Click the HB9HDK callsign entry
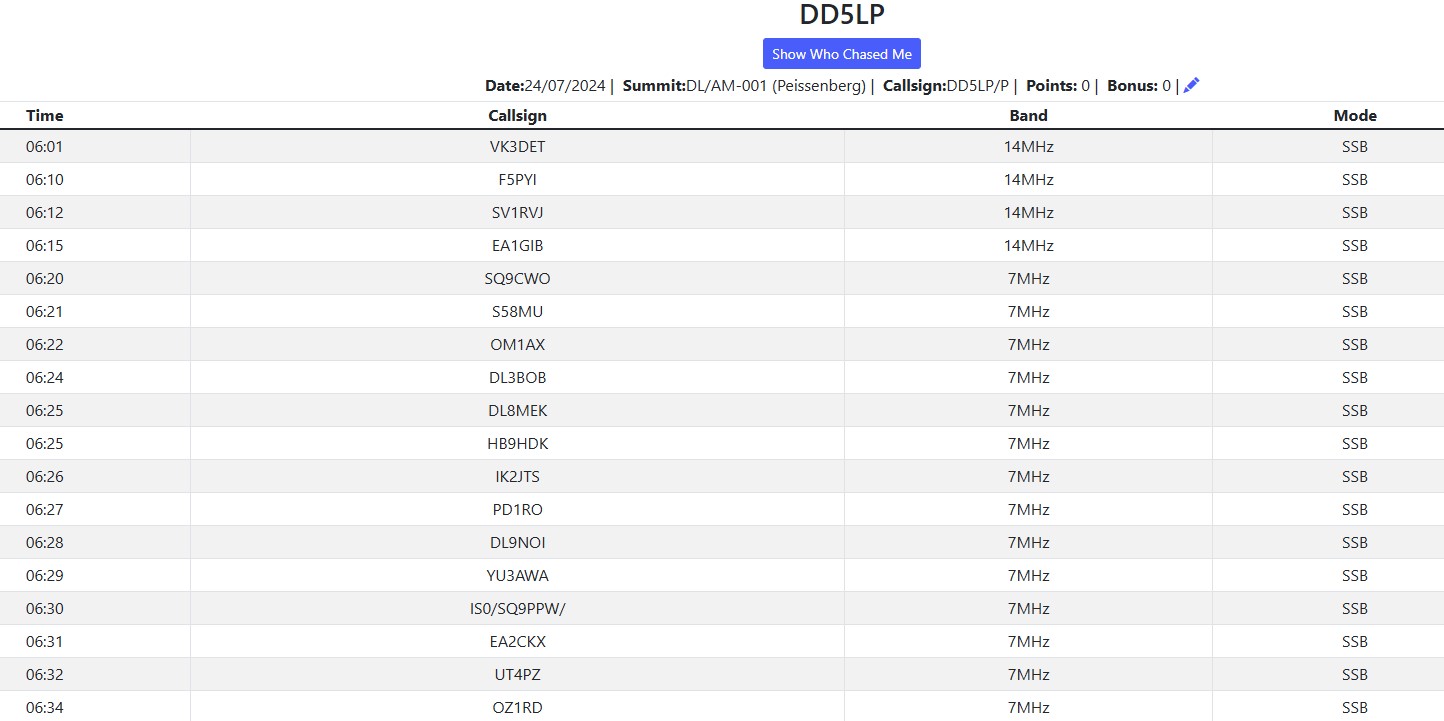This screenshot has width=1444, height=721. tap(517, 444)
